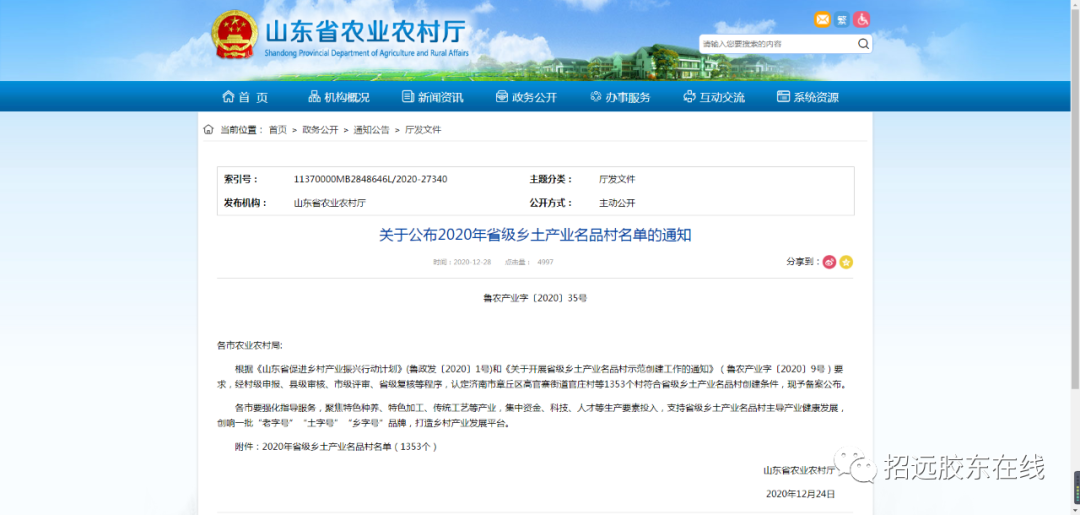1080x515 pixels.
Task: Click the 厅发文件 breadcrumb link
Action: tap(423, 130)
